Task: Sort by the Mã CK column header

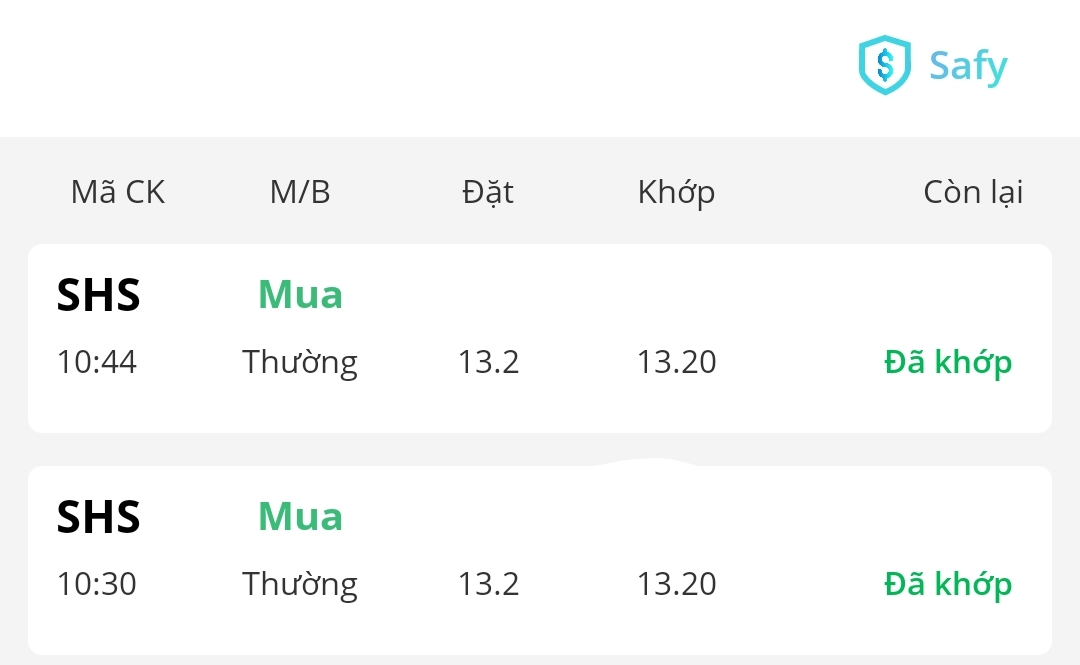Action: (118, 192)
